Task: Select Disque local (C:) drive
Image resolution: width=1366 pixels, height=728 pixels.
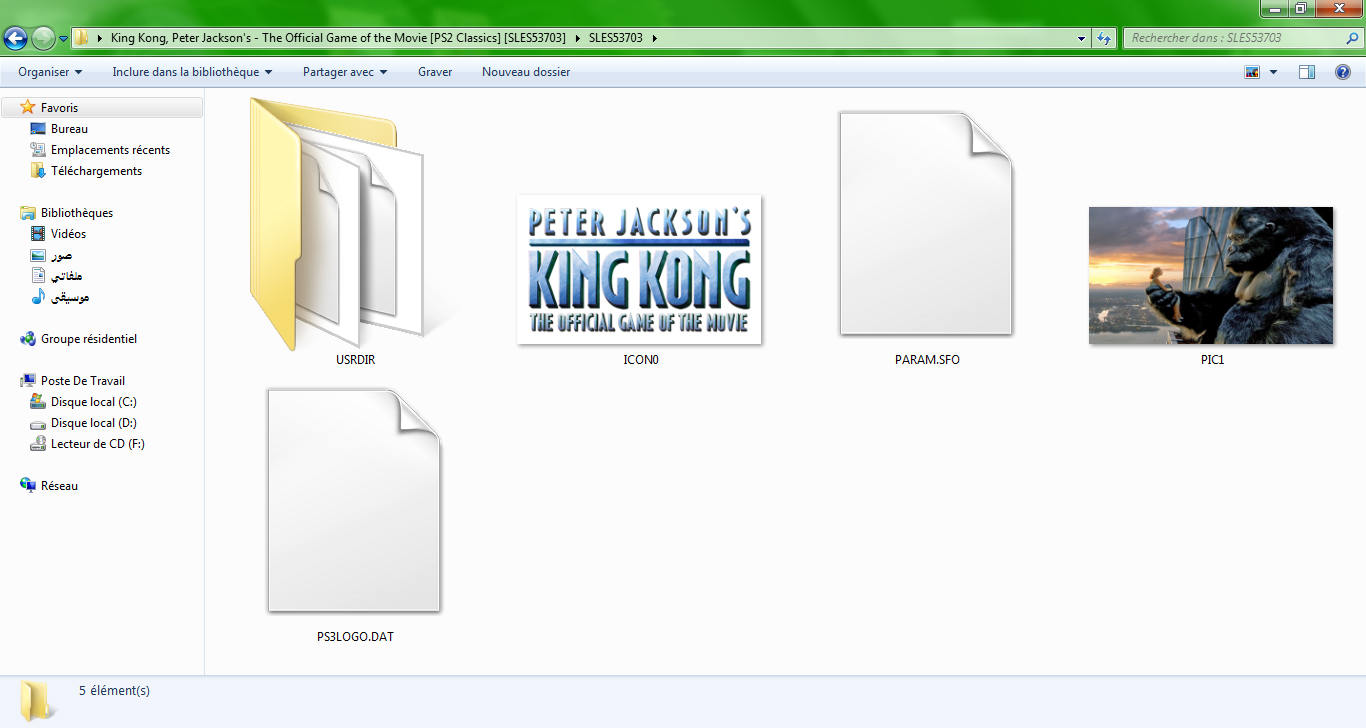Action: tap(93, 402)
